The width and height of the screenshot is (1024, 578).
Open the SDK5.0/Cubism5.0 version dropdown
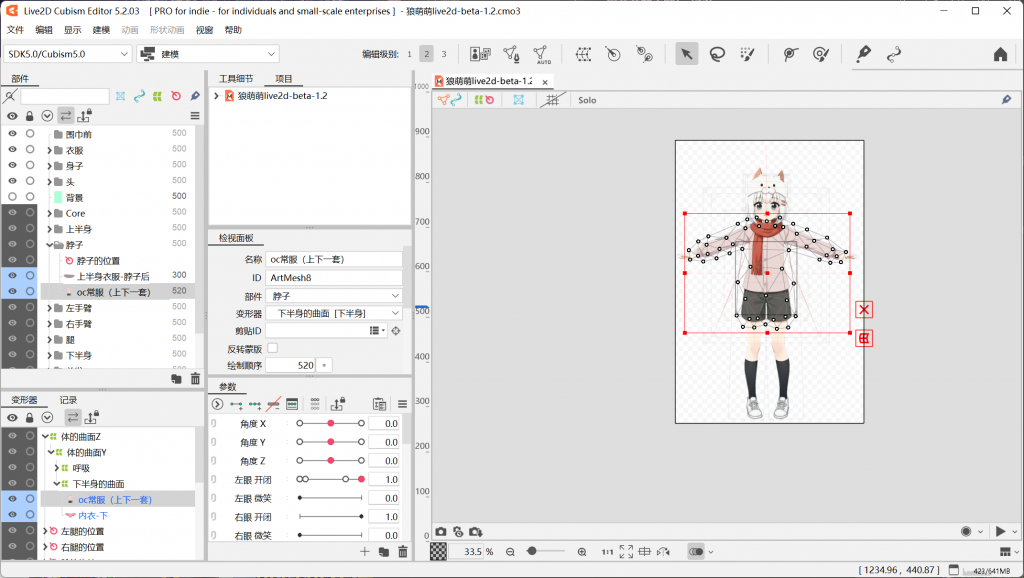coord(68,54)
